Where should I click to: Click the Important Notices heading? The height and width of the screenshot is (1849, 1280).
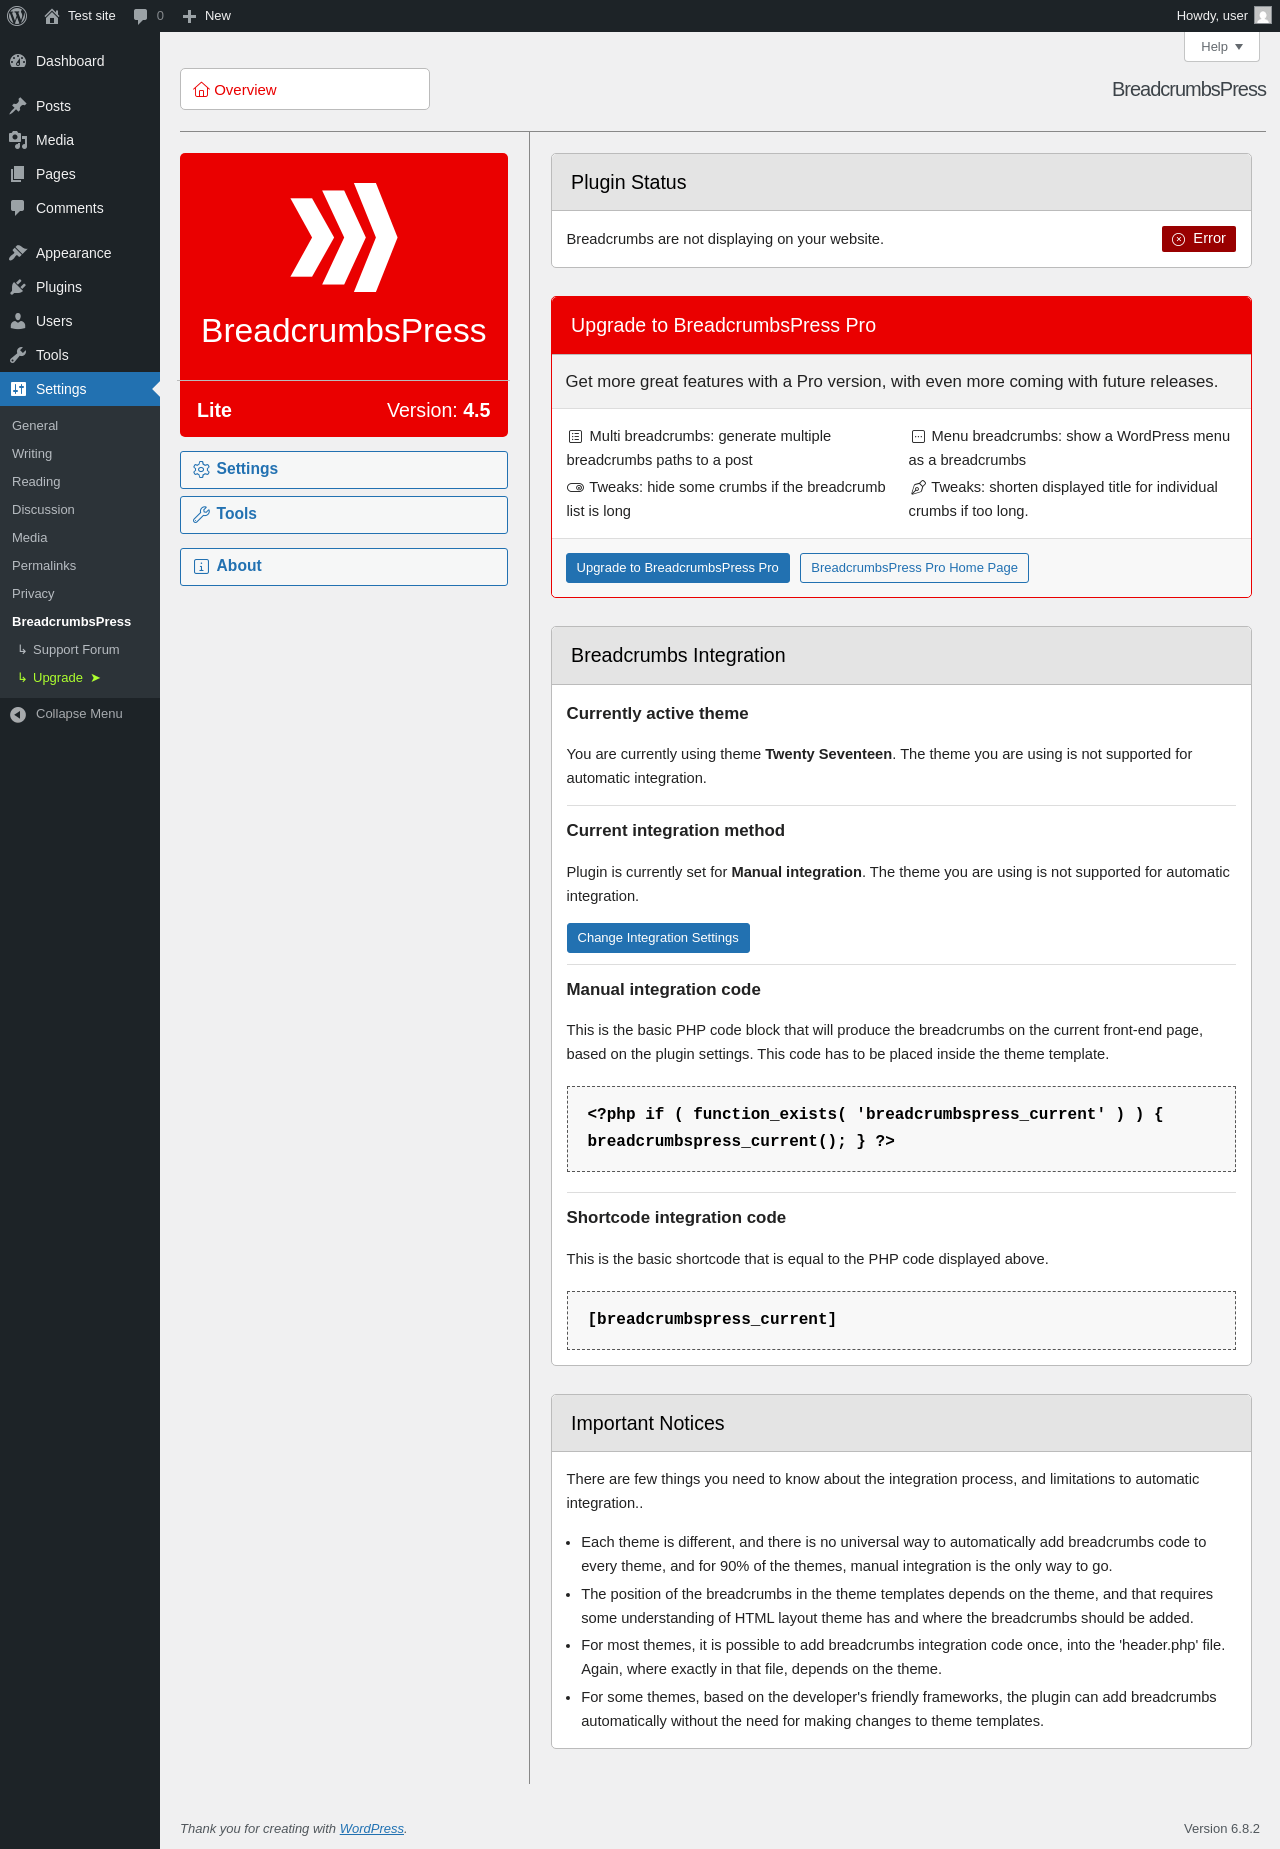[x=648, y=1424]
